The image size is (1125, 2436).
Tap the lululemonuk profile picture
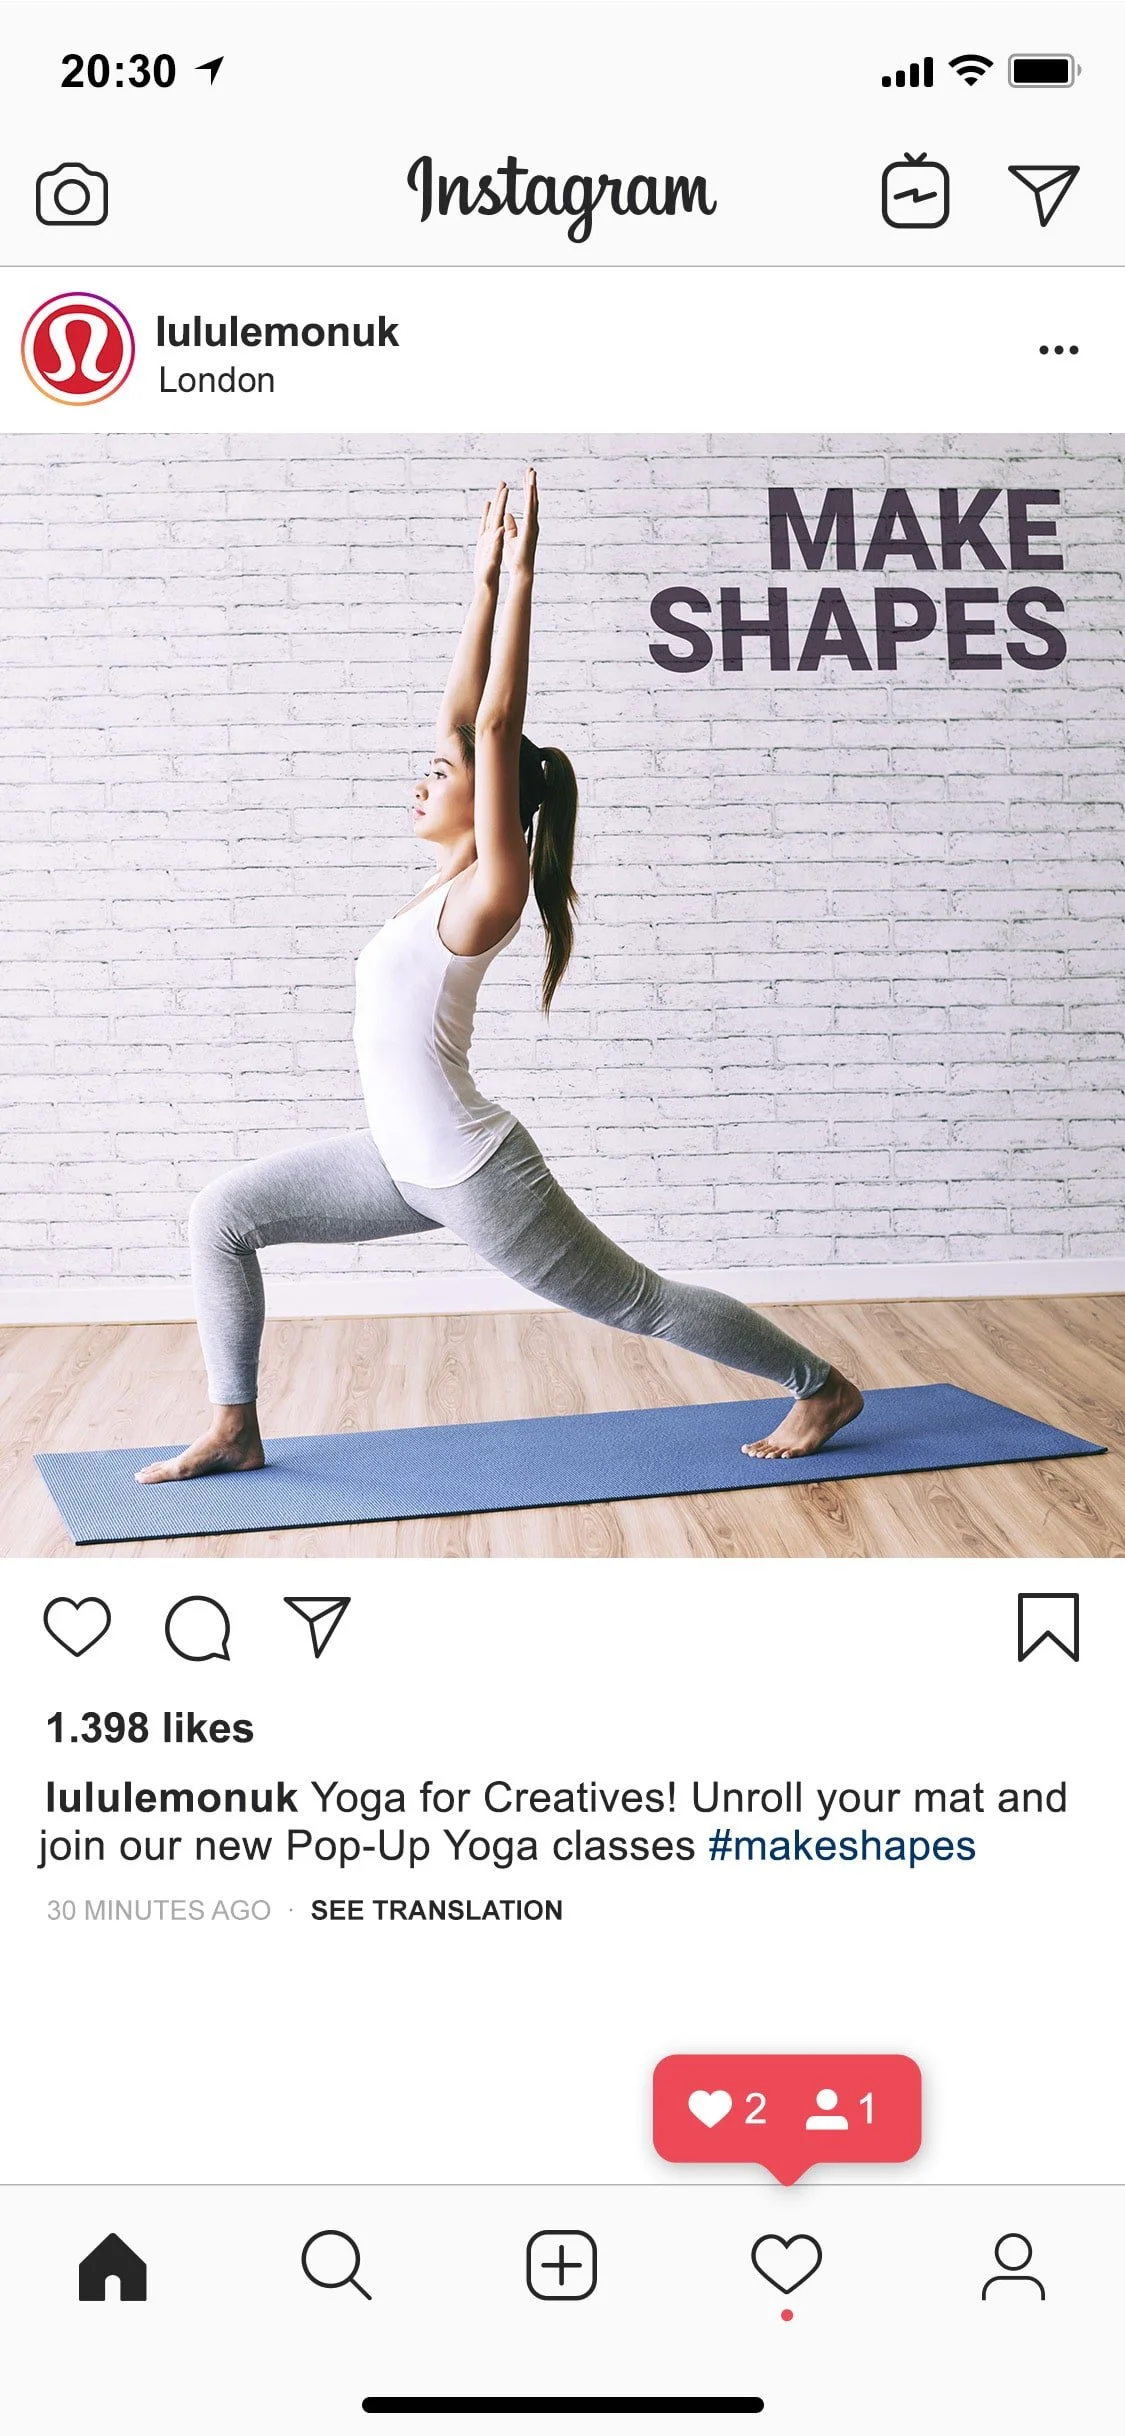(x=78, y=349)
